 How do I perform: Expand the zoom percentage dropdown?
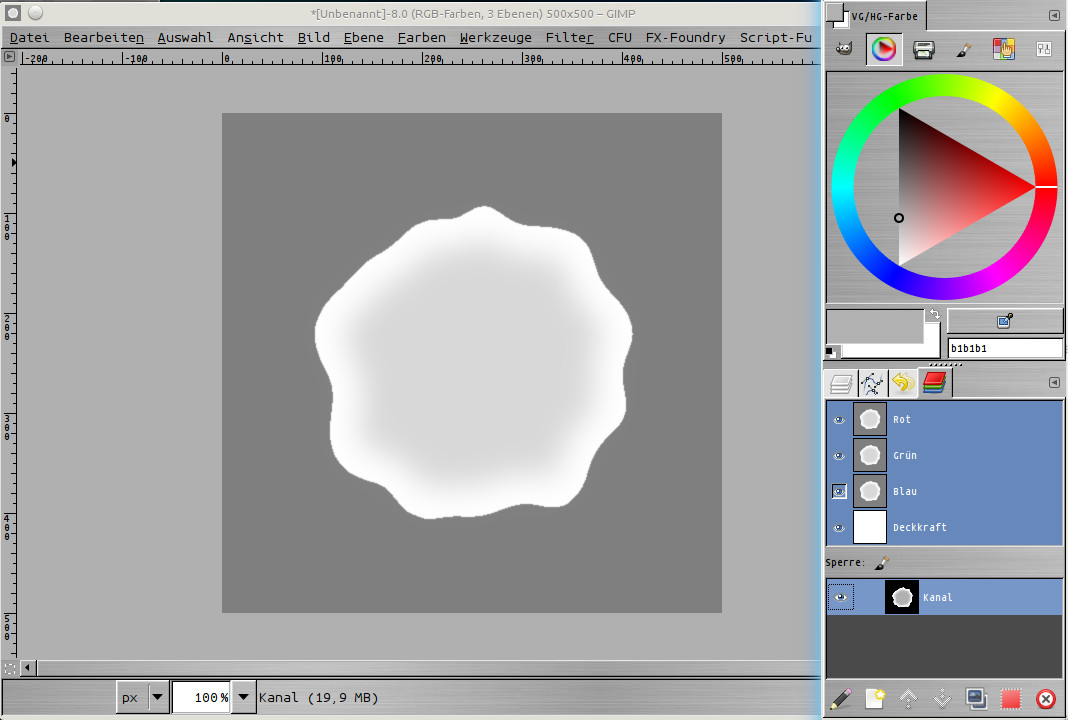(243, 697)
